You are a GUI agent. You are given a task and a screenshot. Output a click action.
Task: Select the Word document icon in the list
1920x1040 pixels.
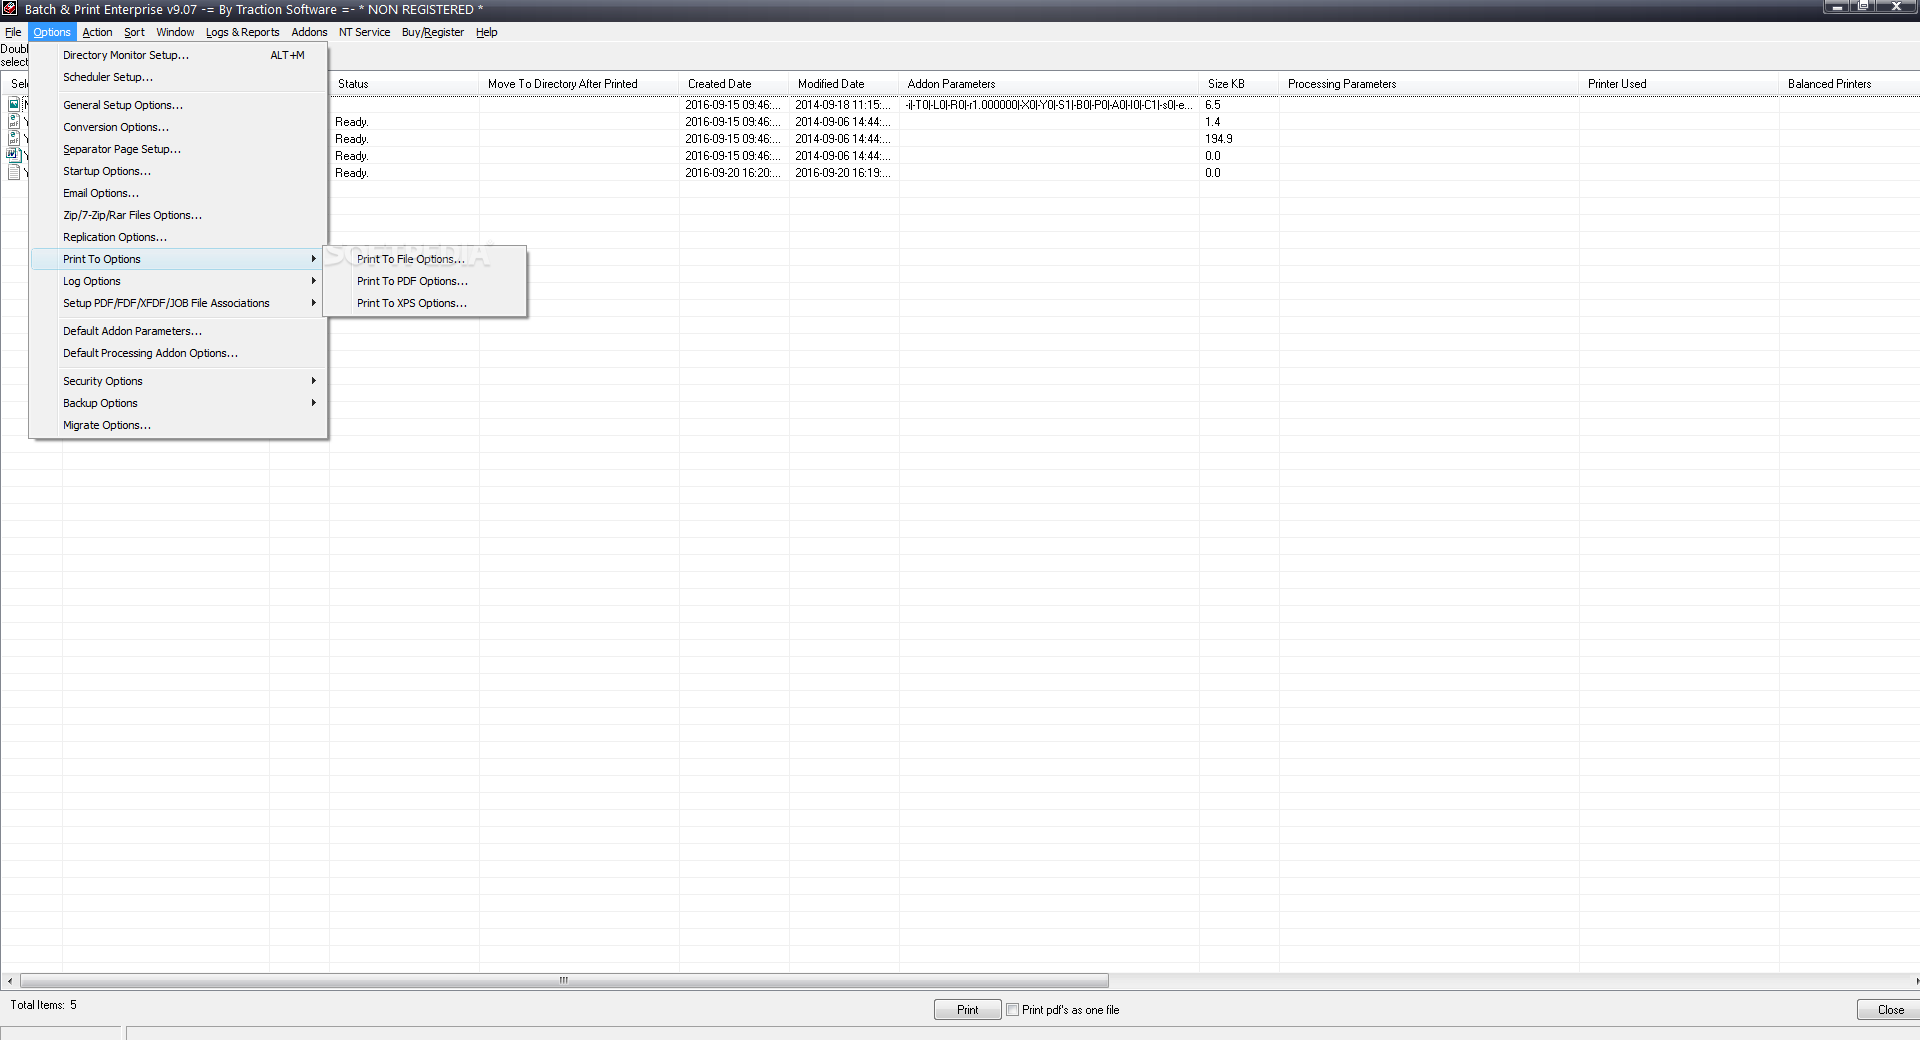click(14, 155)
